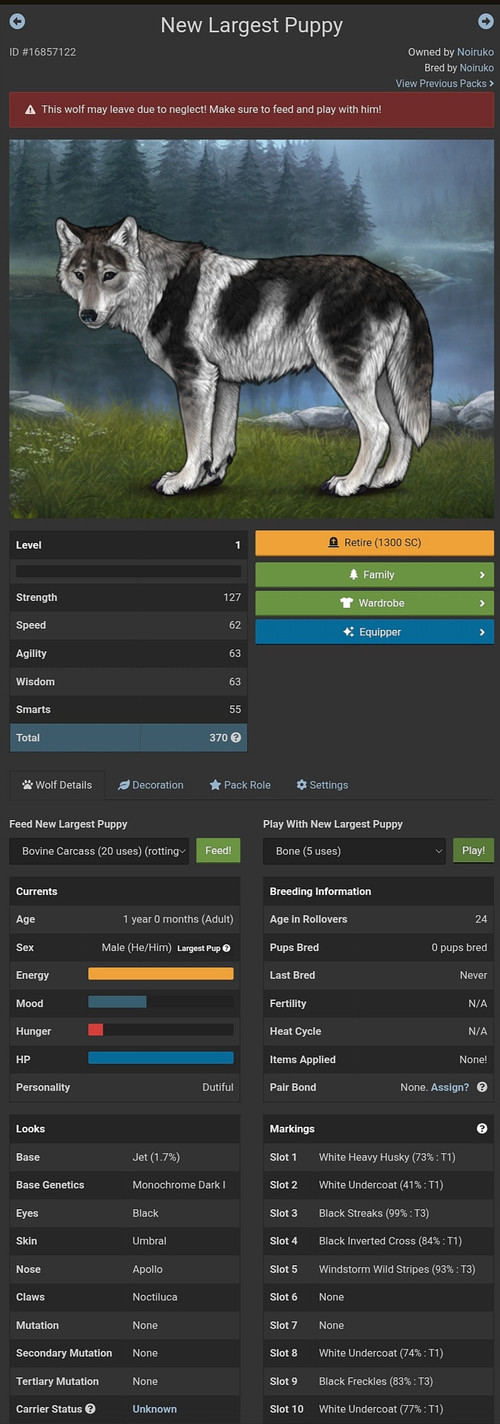The width and height of the screenshot is (500, 1424).
Task: Open the feed item dropdown Bovine Carcass
Action: [x=99, y=851]
